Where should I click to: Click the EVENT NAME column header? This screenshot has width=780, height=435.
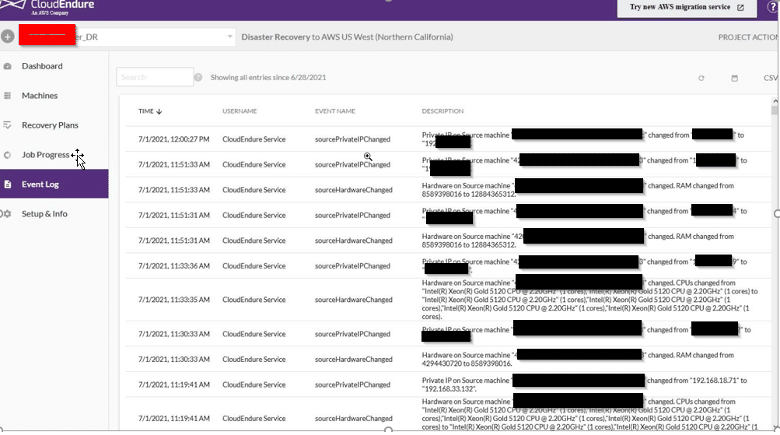(x=335, y=111)
